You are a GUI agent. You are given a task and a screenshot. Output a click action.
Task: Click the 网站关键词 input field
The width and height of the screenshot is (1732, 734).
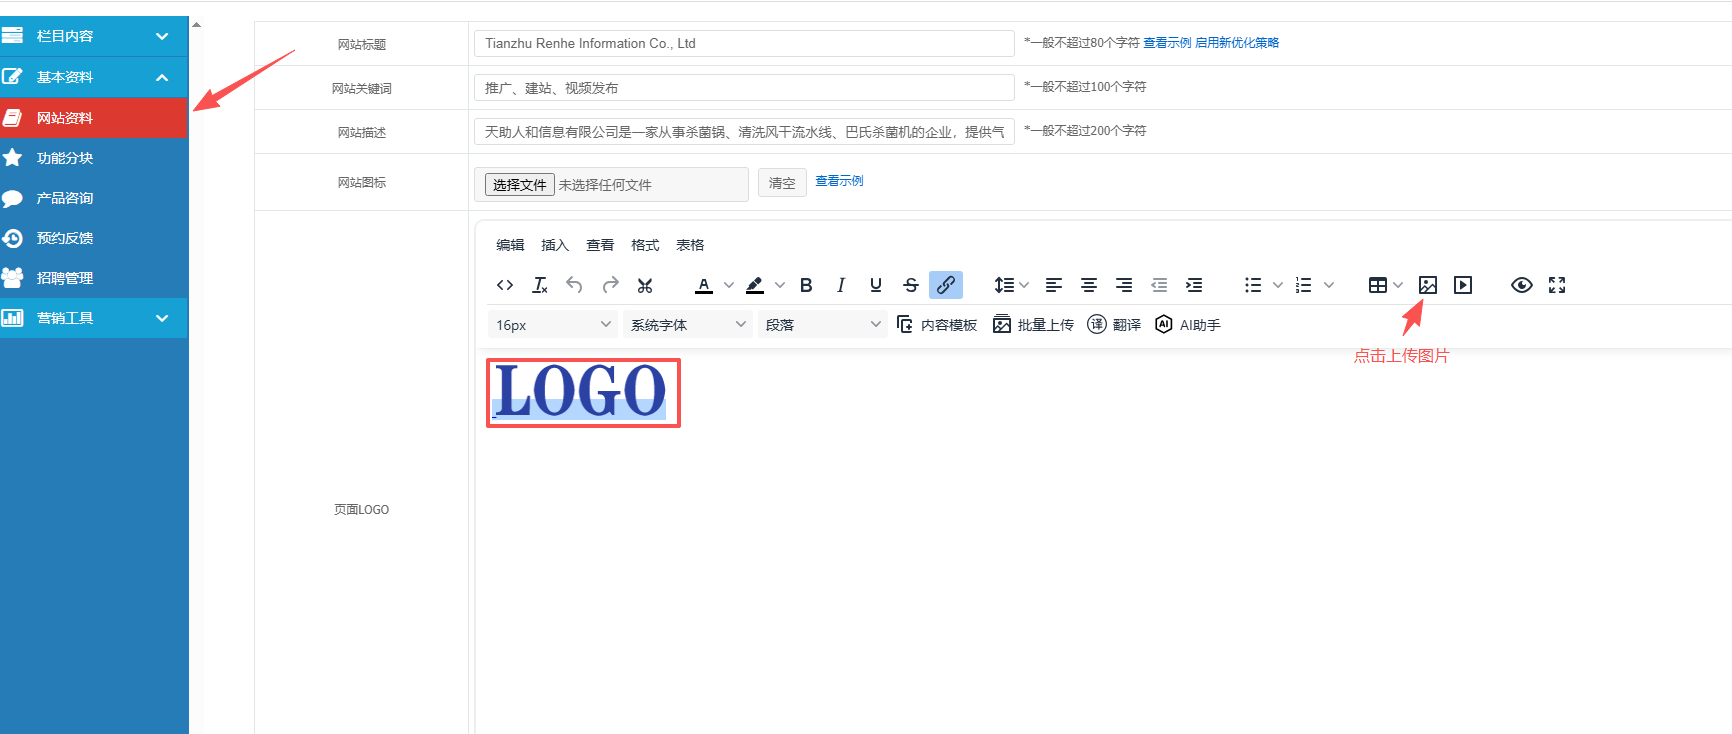coord(743,88)
